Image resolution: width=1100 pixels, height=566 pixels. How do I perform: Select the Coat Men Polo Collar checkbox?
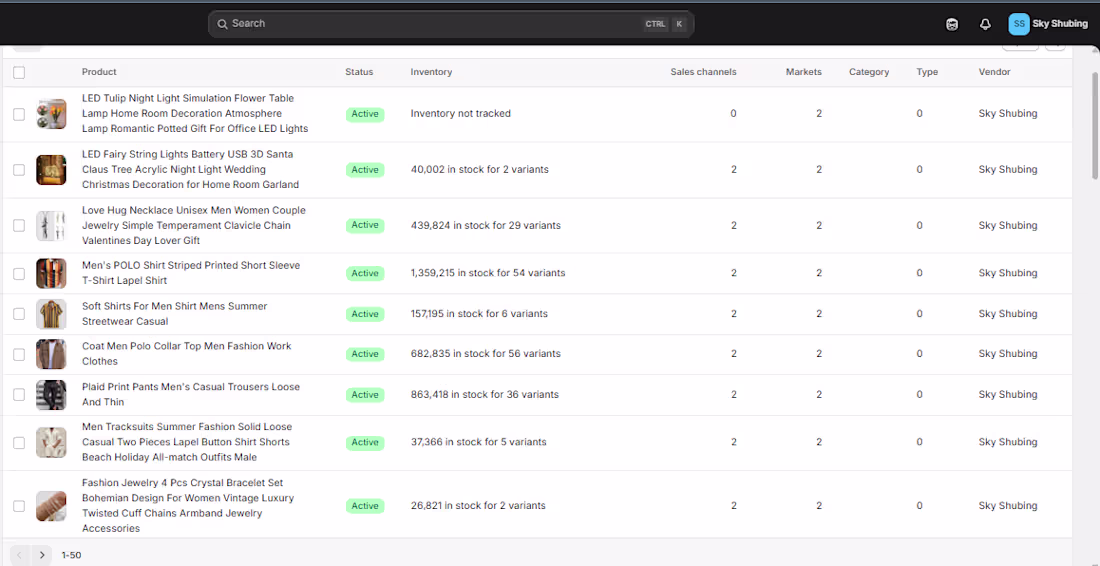pos(19,354)
